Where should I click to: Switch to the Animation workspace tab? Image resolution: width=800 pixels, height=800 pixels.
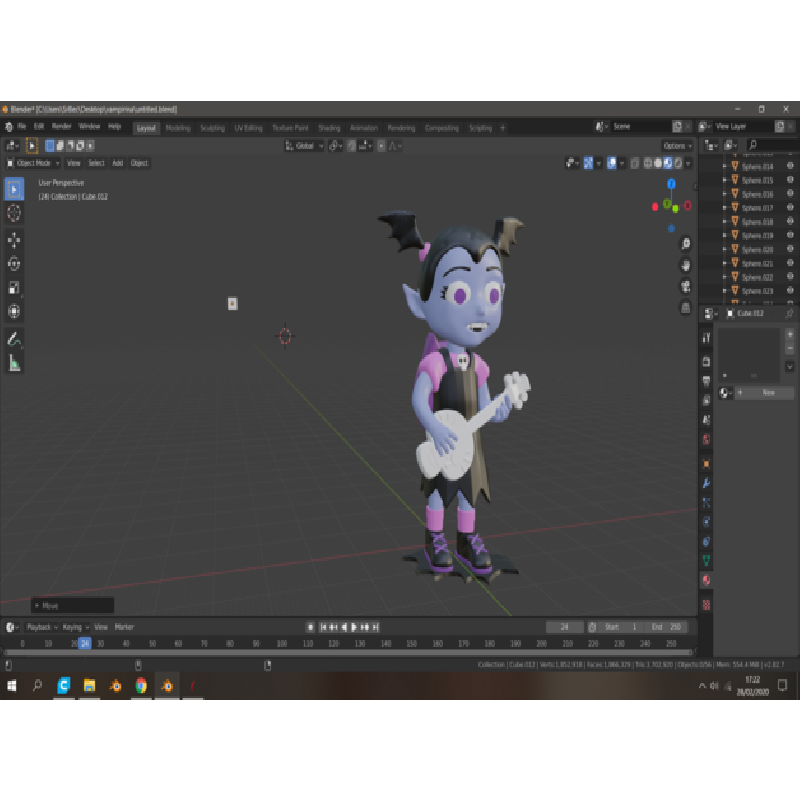click(364, 128)
